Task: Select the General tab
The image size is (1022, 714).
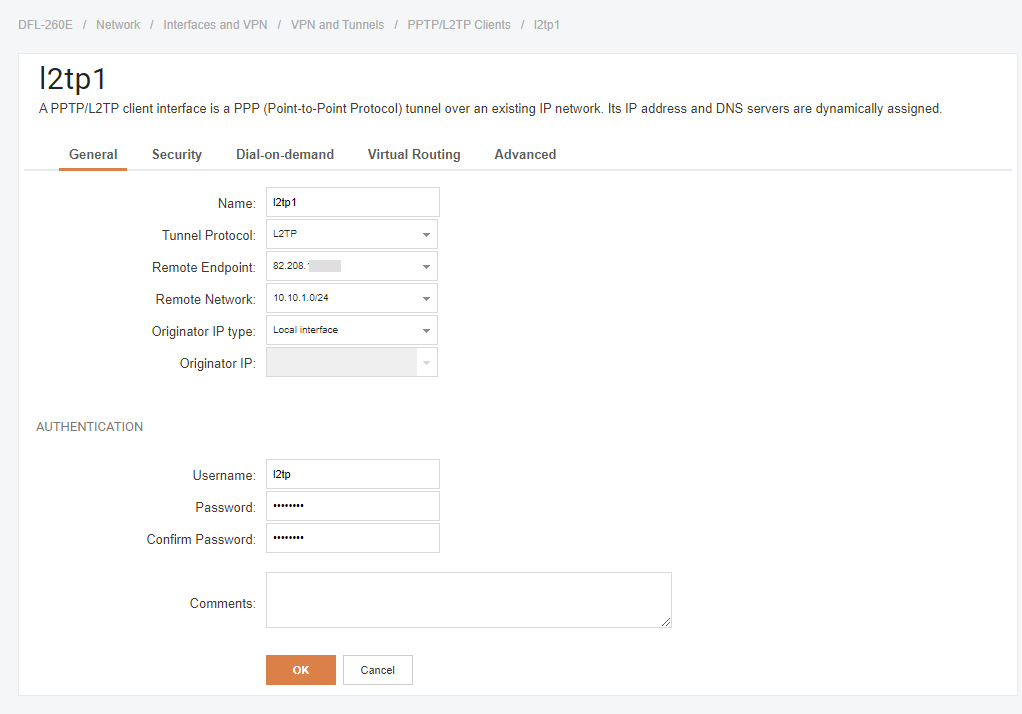Action: coord(93,155)
